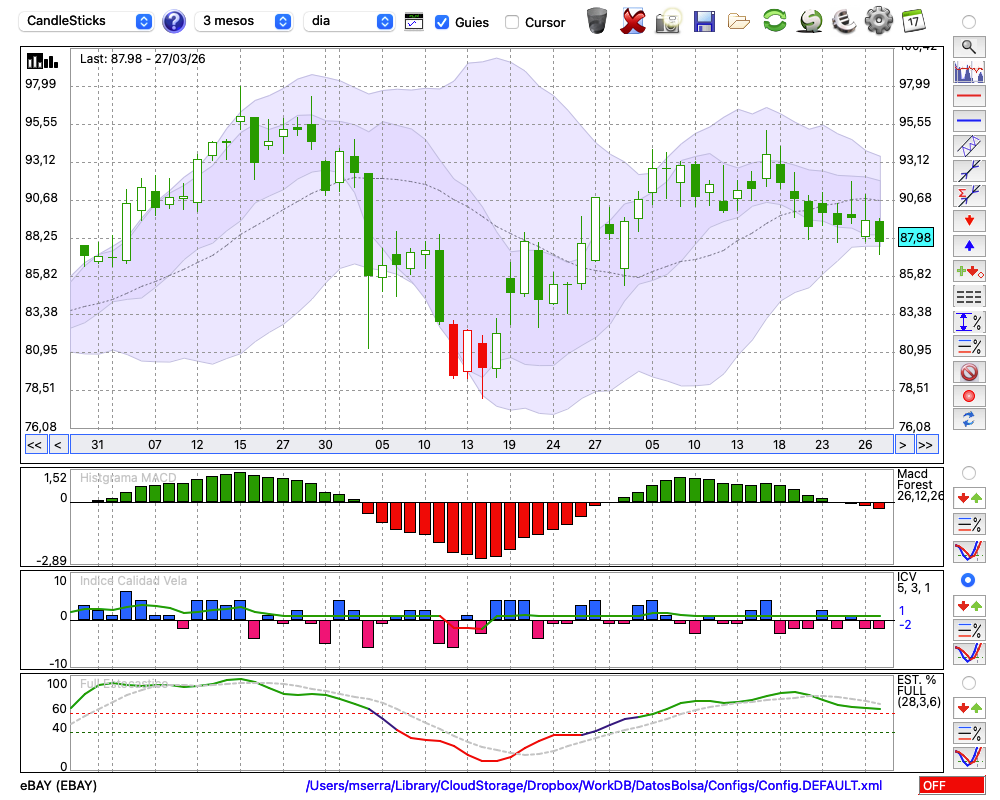Select the Full Stochastic panel radio button
The image size is (1000, 800).
[969, 683]
